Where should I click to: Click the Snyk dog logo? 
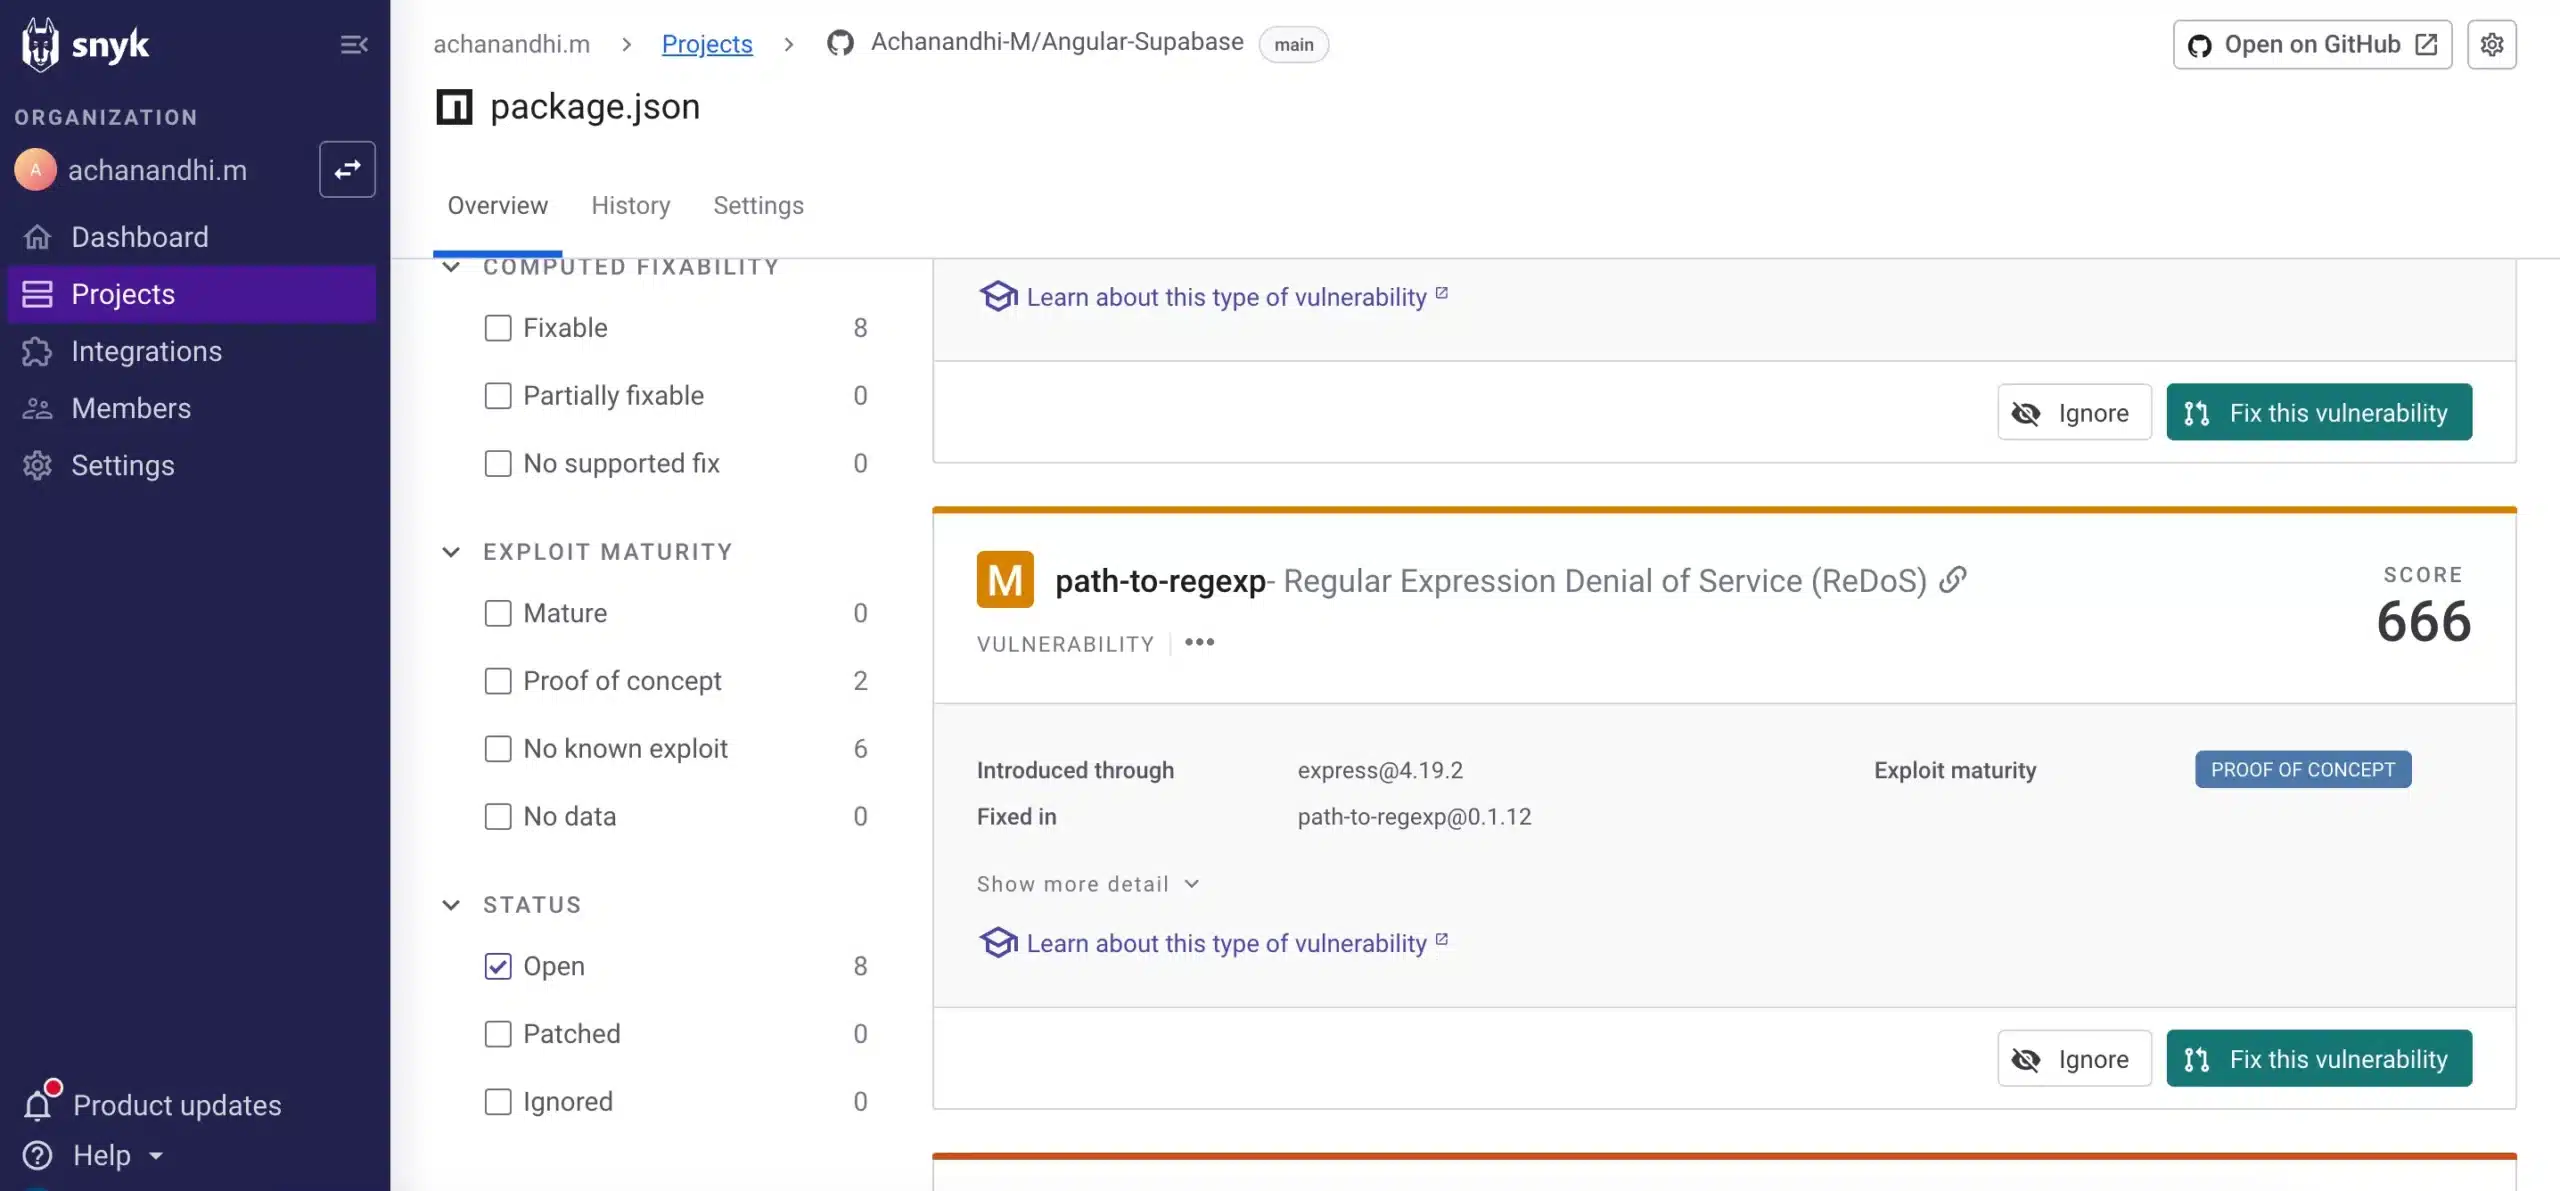pyautogui.click(x=40, y=45)
